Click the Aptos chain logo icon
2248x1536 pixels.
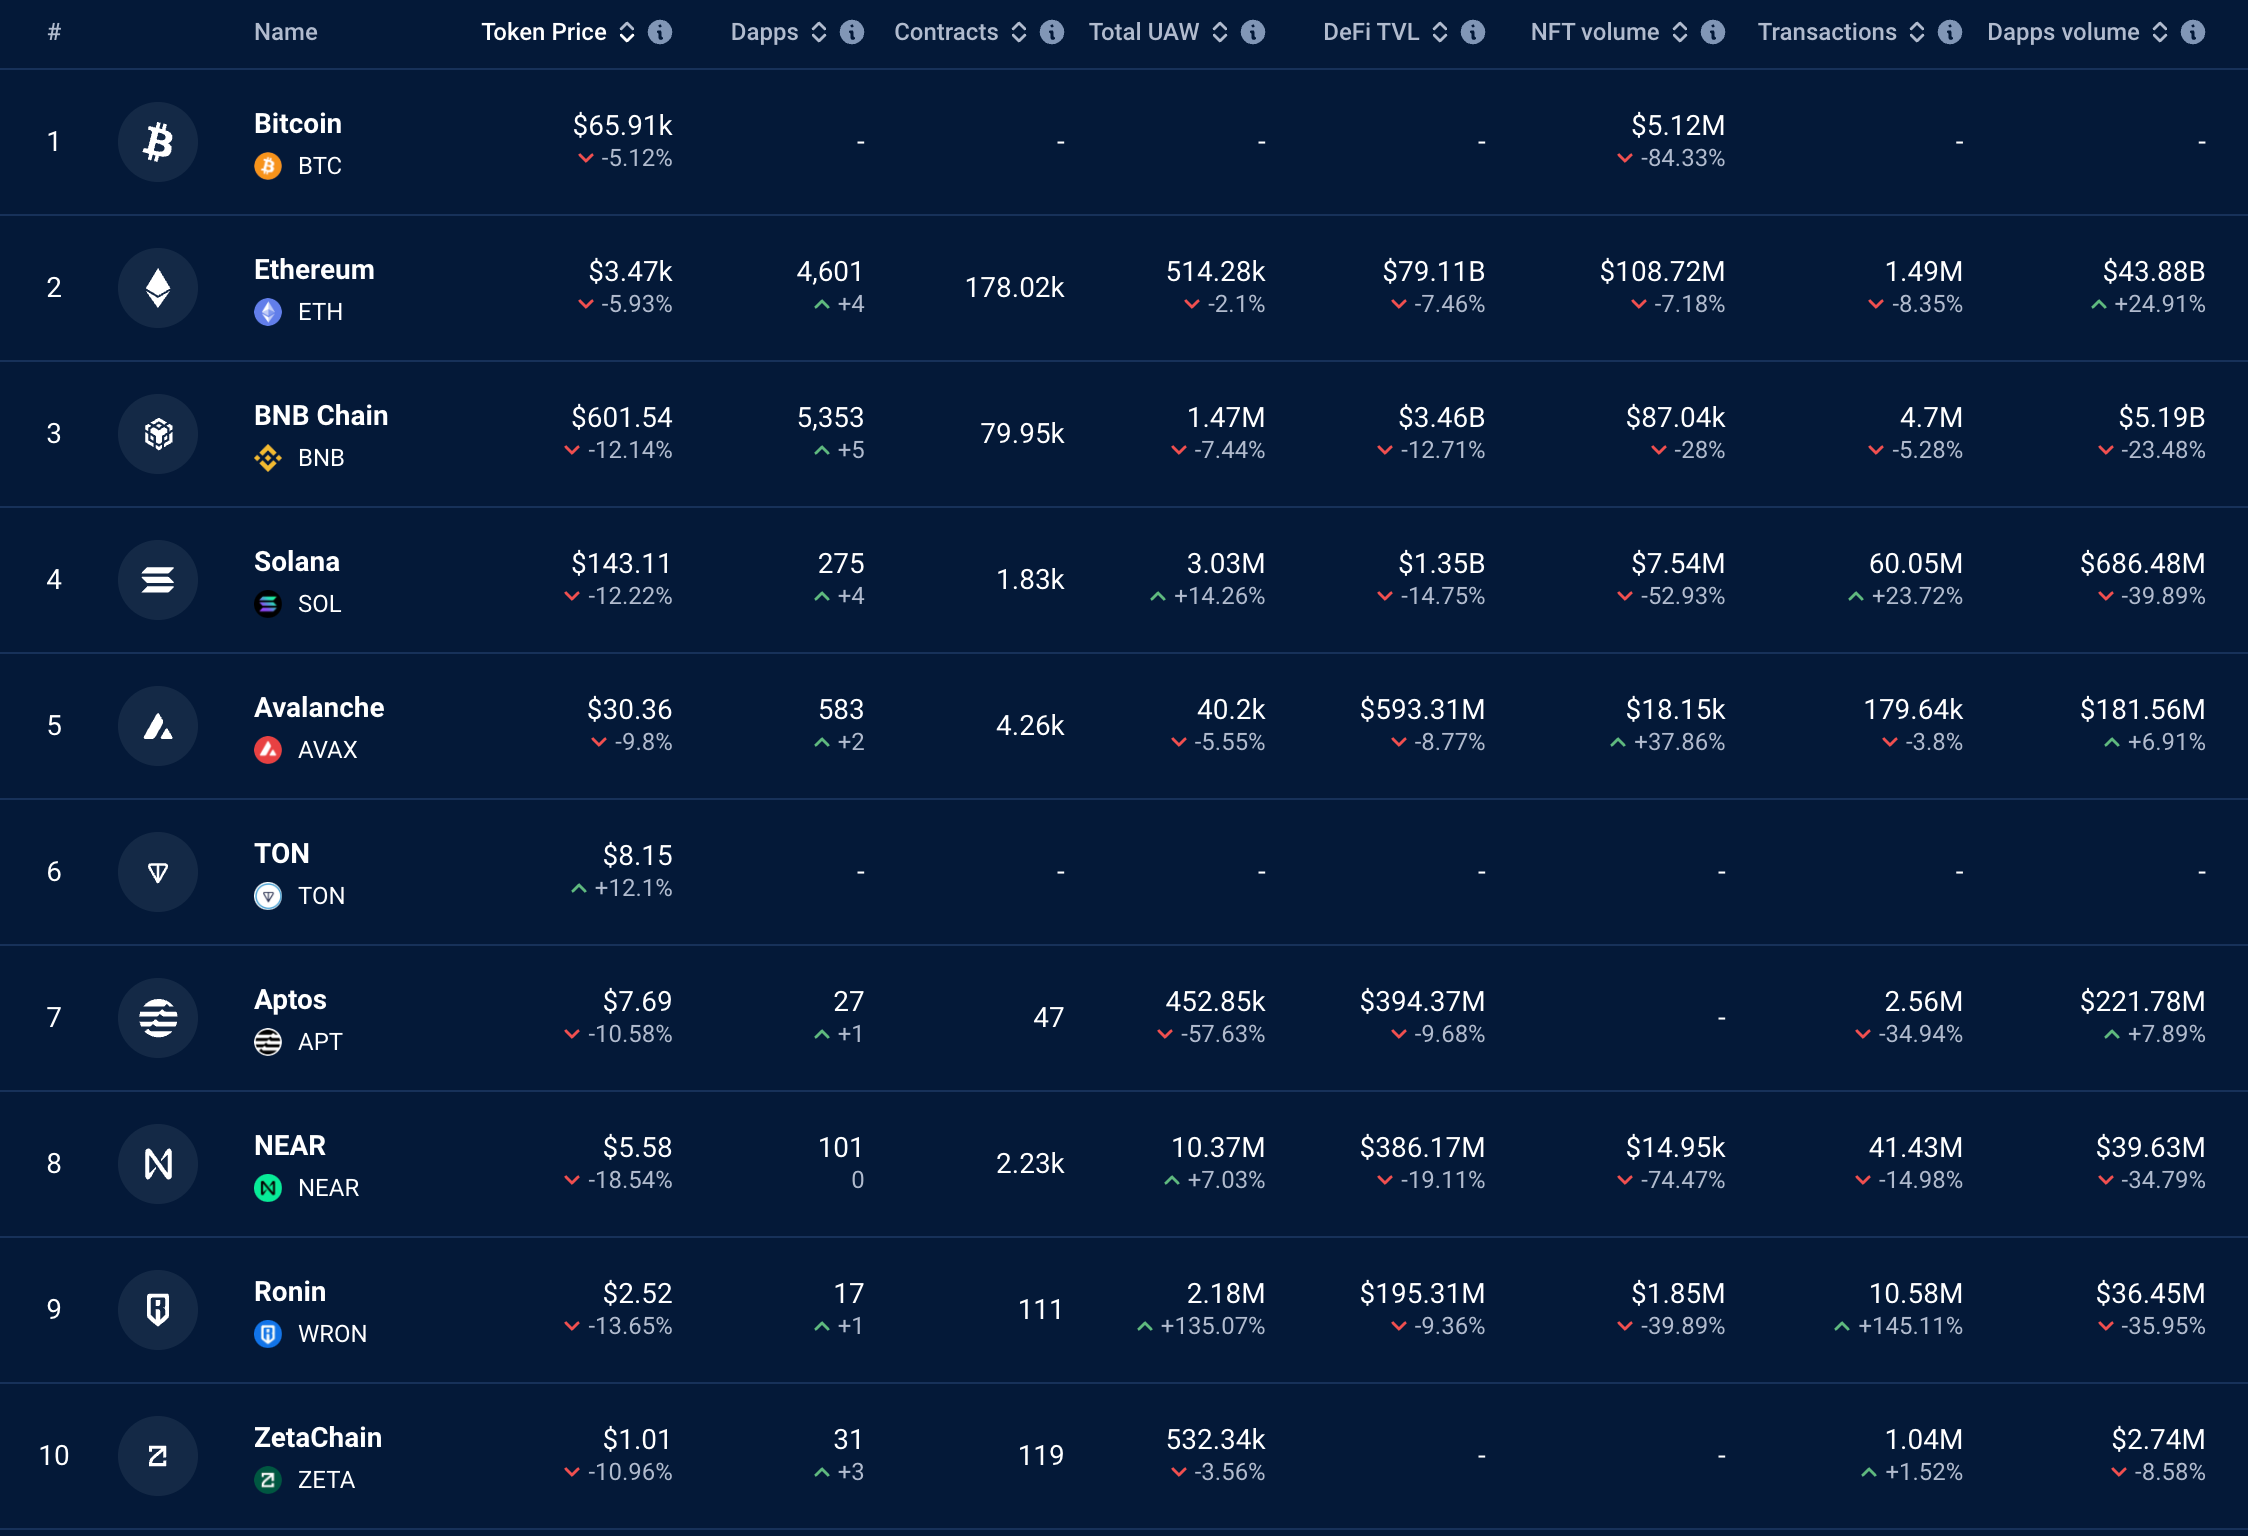(x=158, y=1018)
